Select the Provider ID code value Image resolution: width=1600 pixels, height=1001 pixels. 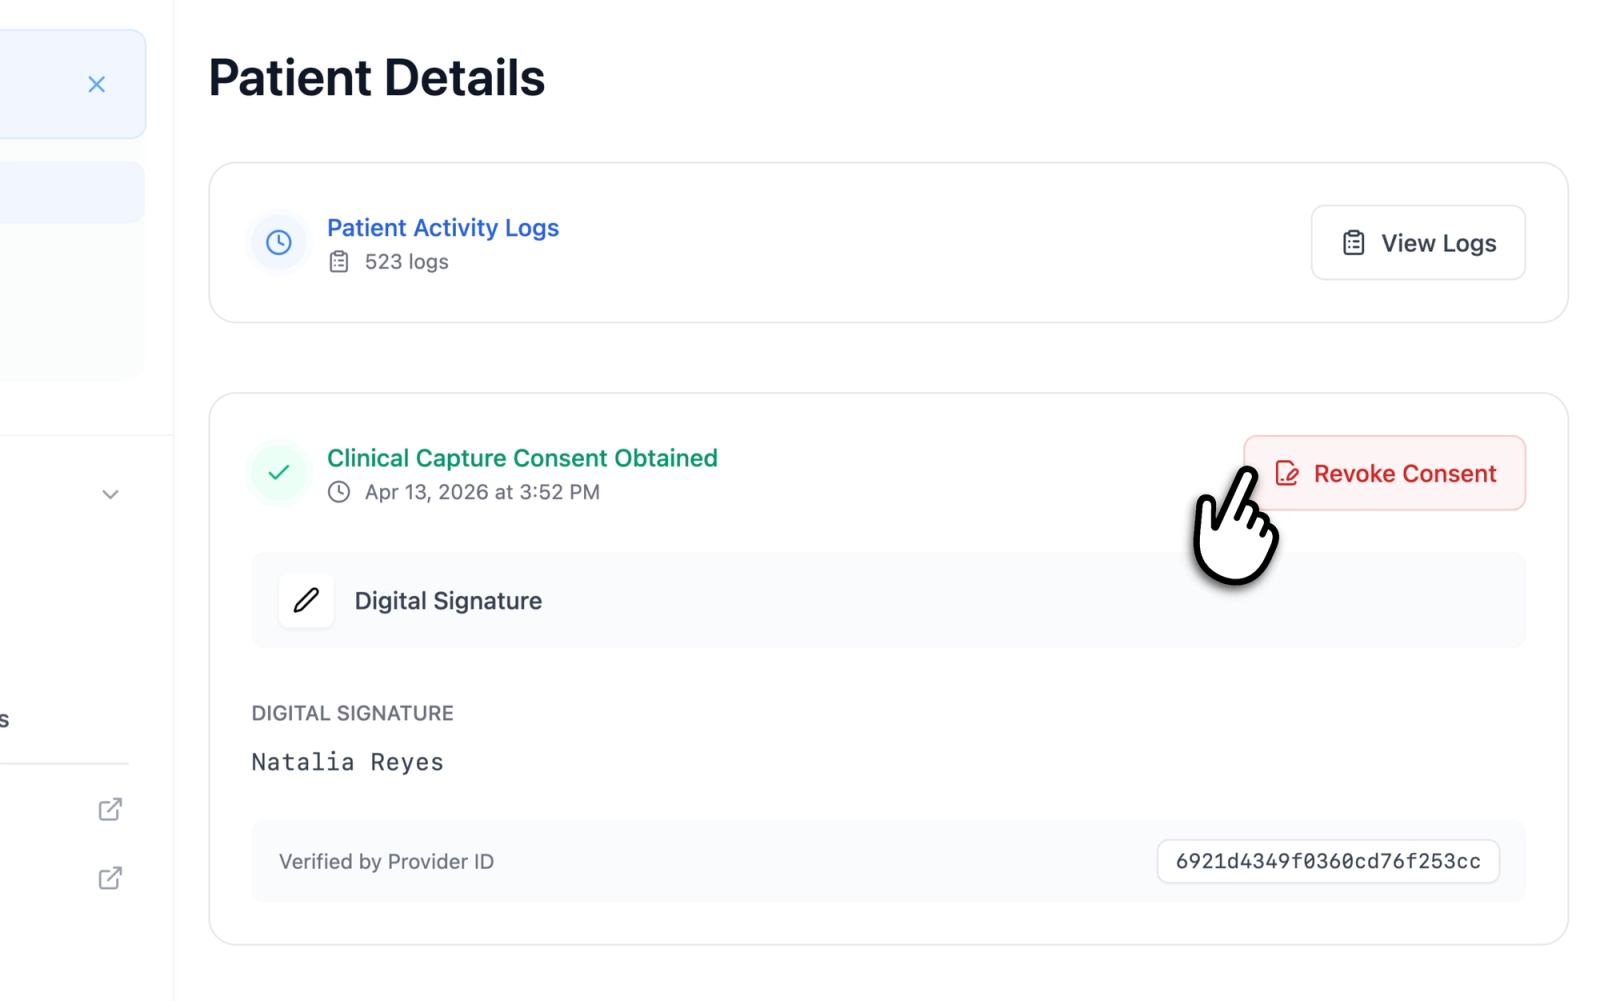pyautogui.click(x=1327, y=861)
